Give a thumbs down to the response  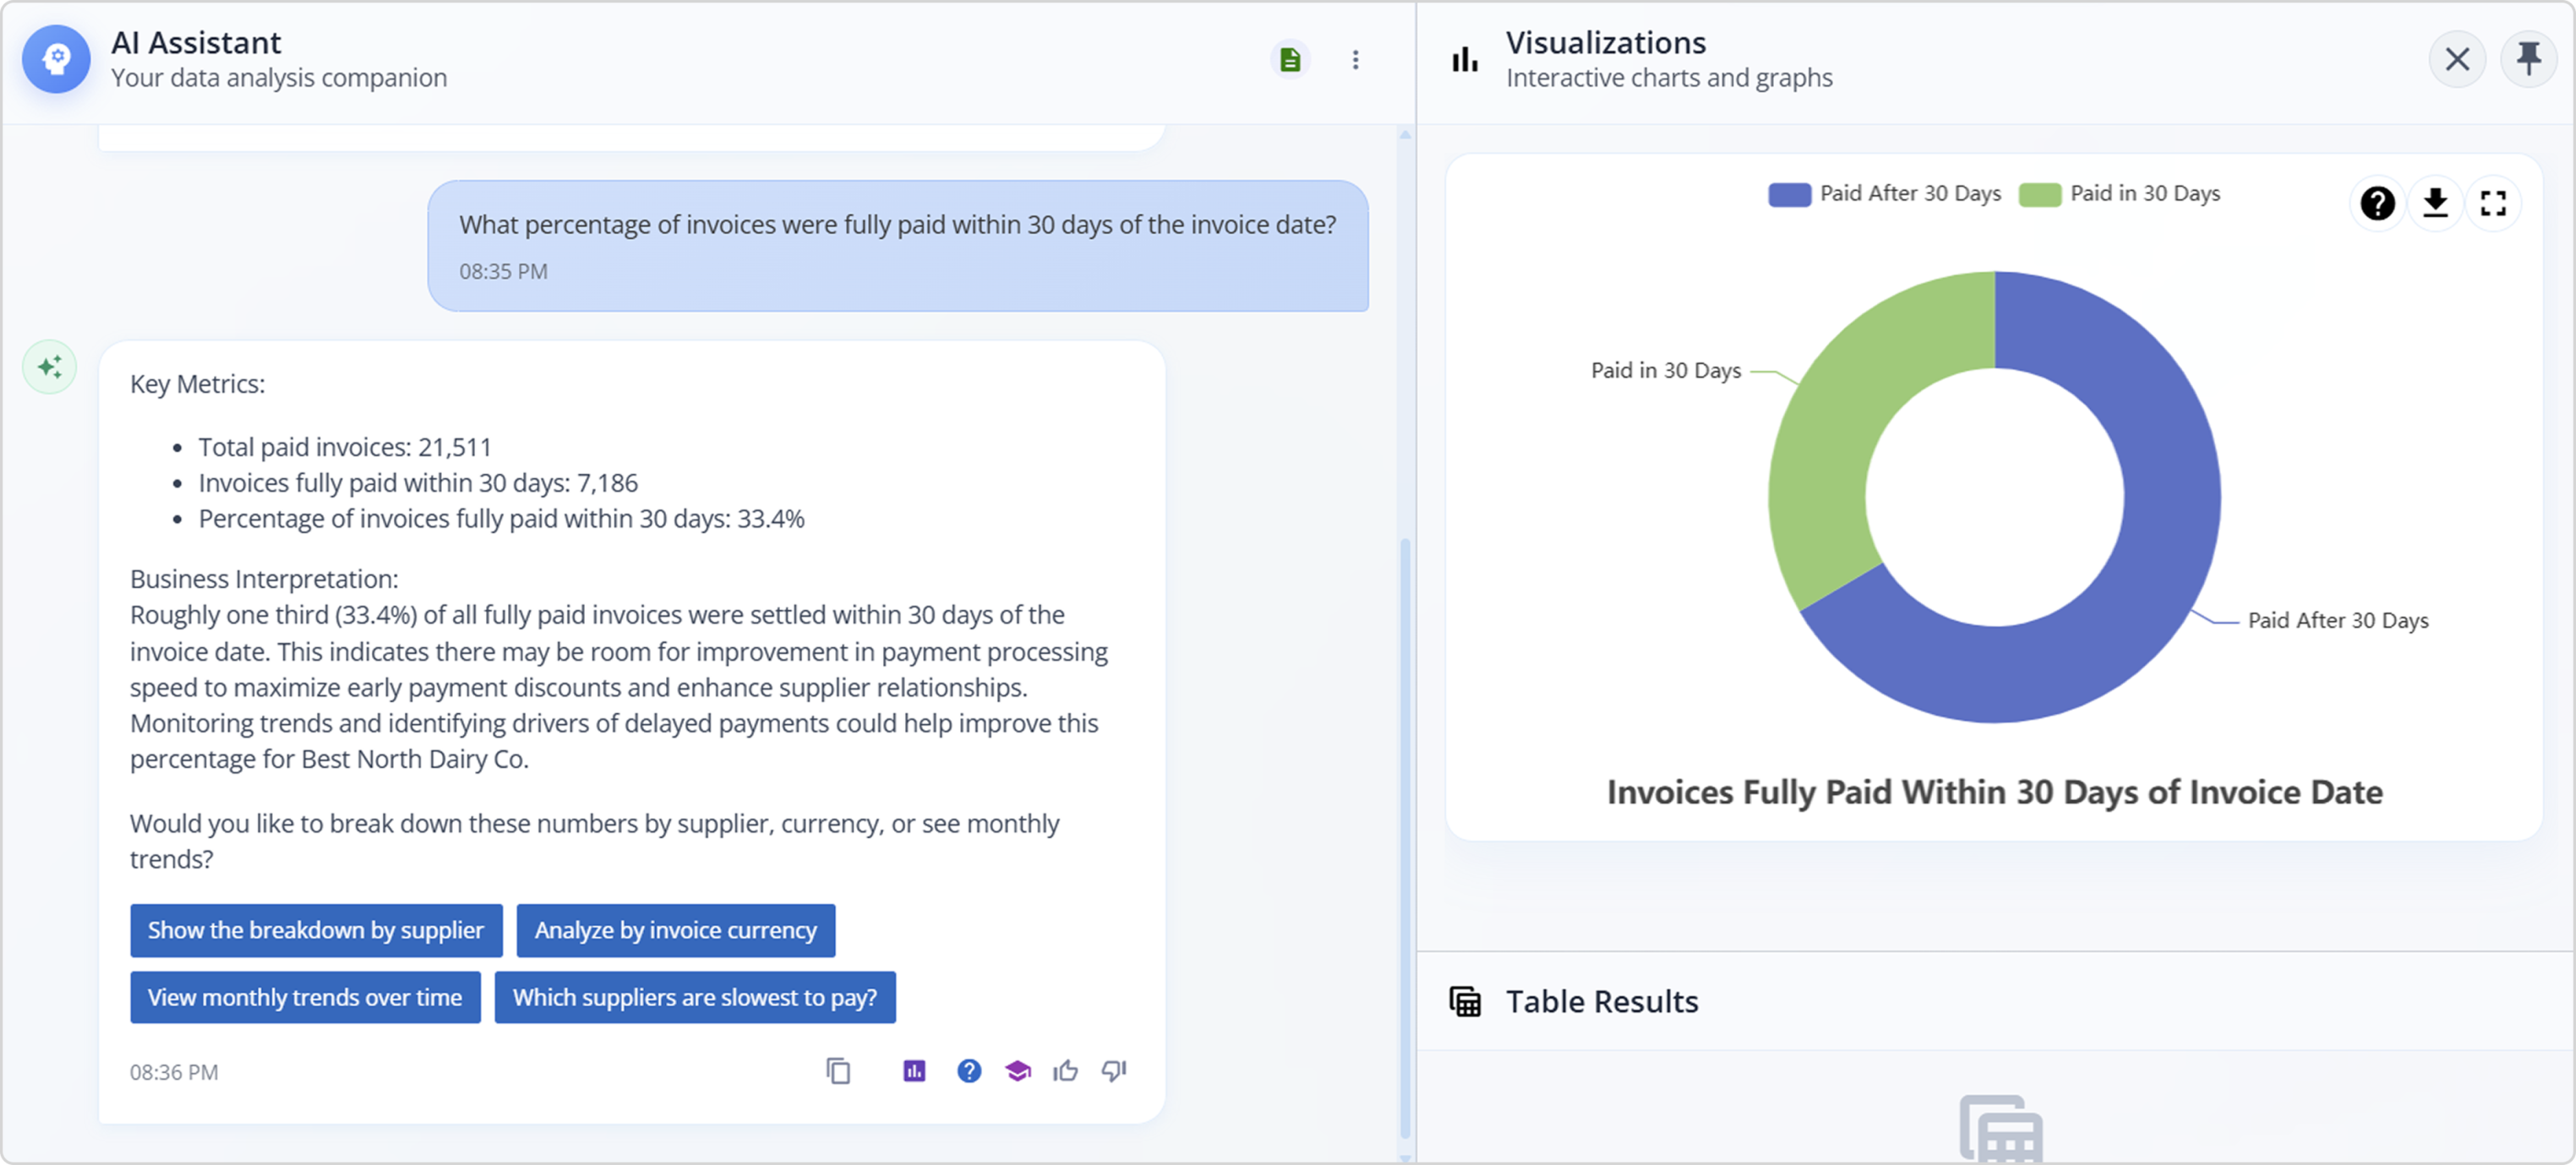click(x=1112, y=1071)
